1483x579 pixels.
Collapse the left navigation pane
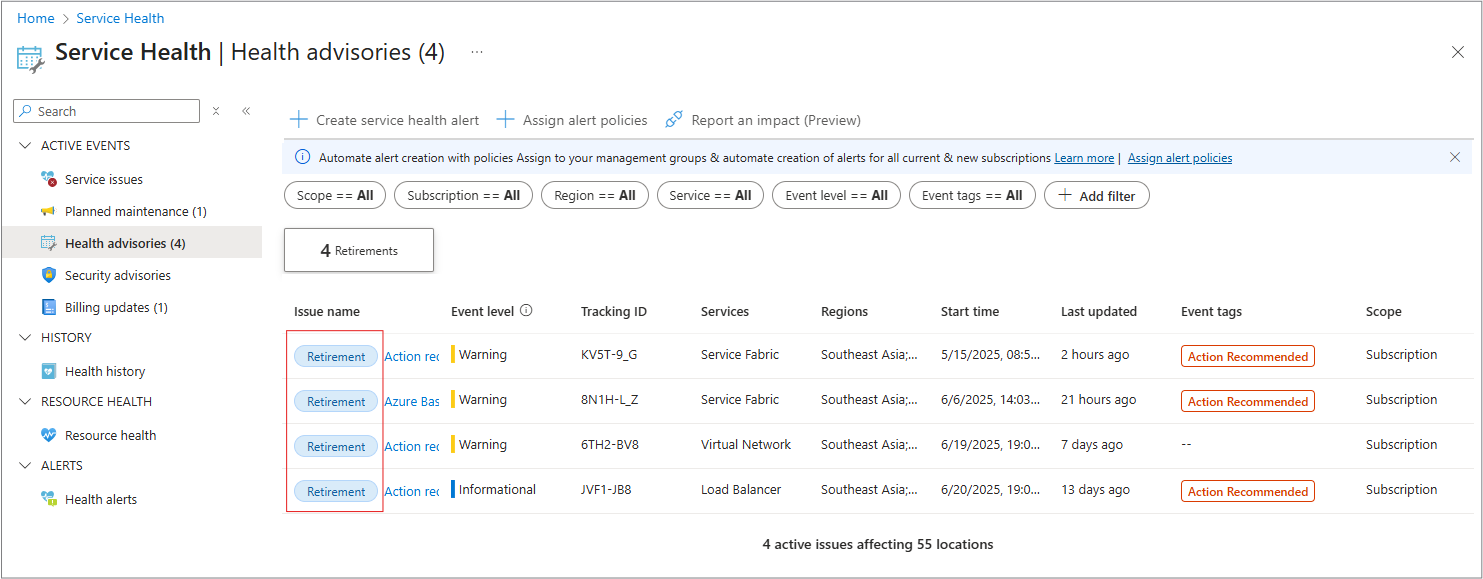[x=246, y=111]
